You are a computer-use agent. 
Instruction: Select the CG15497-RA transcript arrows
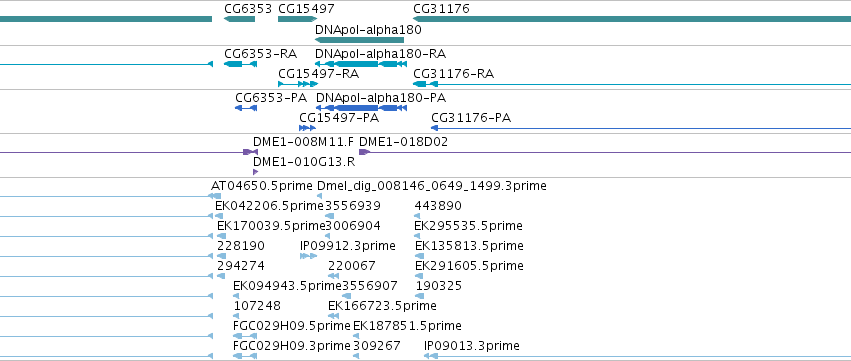pyautogui.click(x=297, y=84)
